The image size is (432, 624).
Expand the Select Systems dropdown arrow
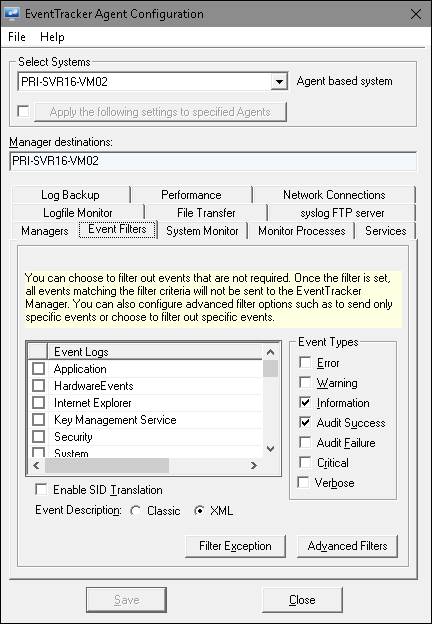coord(279,82)
